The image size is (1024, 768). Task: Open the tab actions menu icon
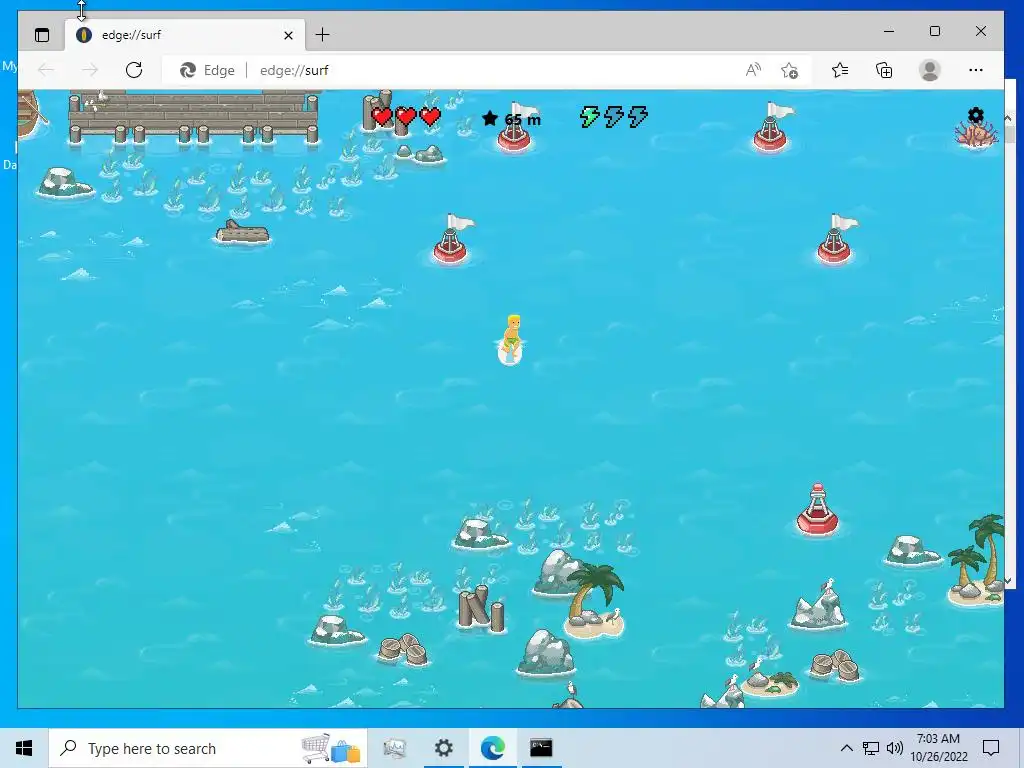[x=42, y=35]
